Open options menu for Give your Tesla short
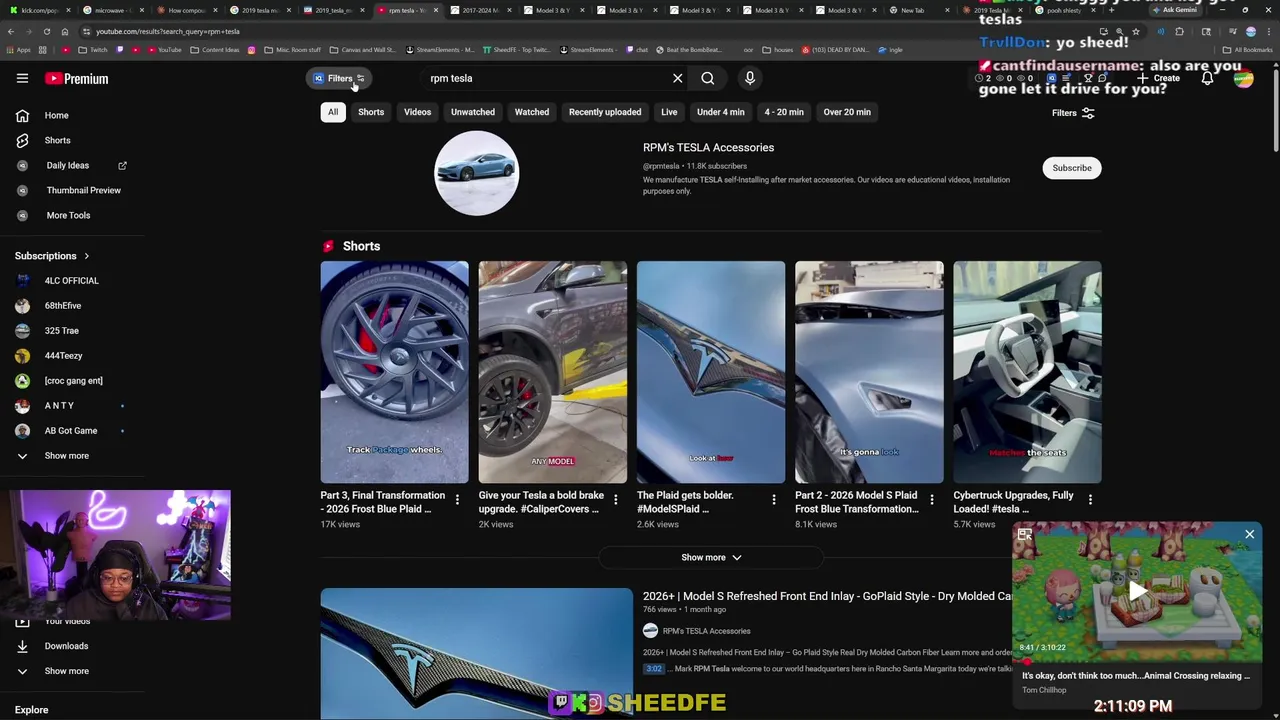The height and width of the screenshot is (720, 1280). coord(615,499)
